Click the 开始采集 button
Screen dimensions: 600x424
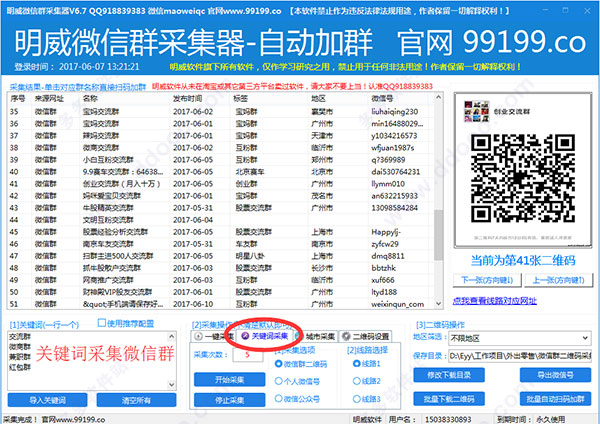[229, 379]
